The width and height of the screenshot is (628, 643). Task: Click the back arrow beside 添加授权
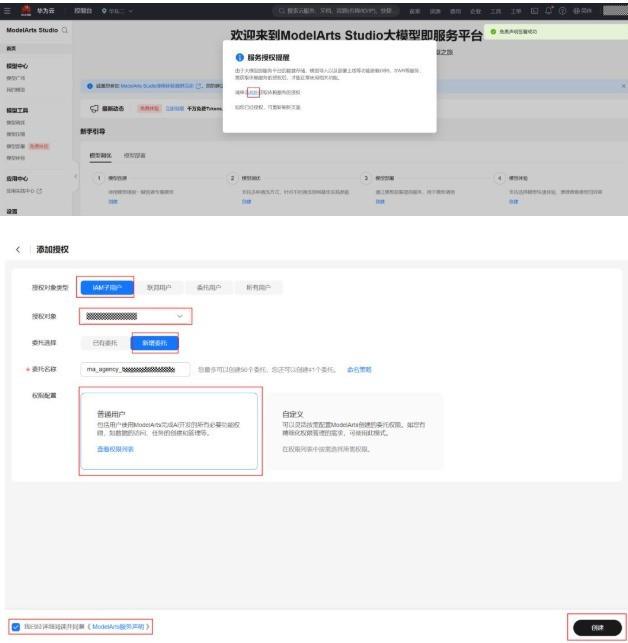coord(18,249)
